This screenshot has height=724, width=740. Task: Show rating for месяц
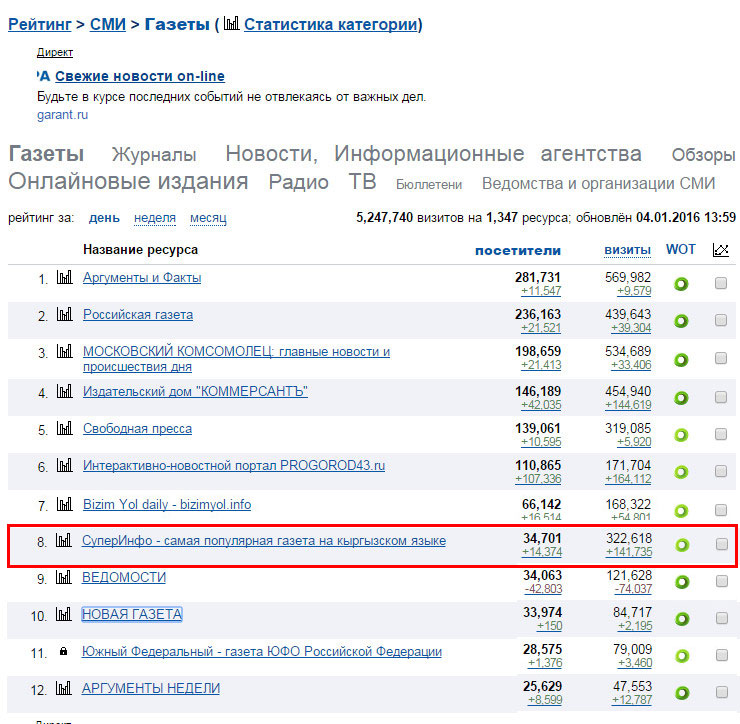pyautogui.click(x=208, y=218)
